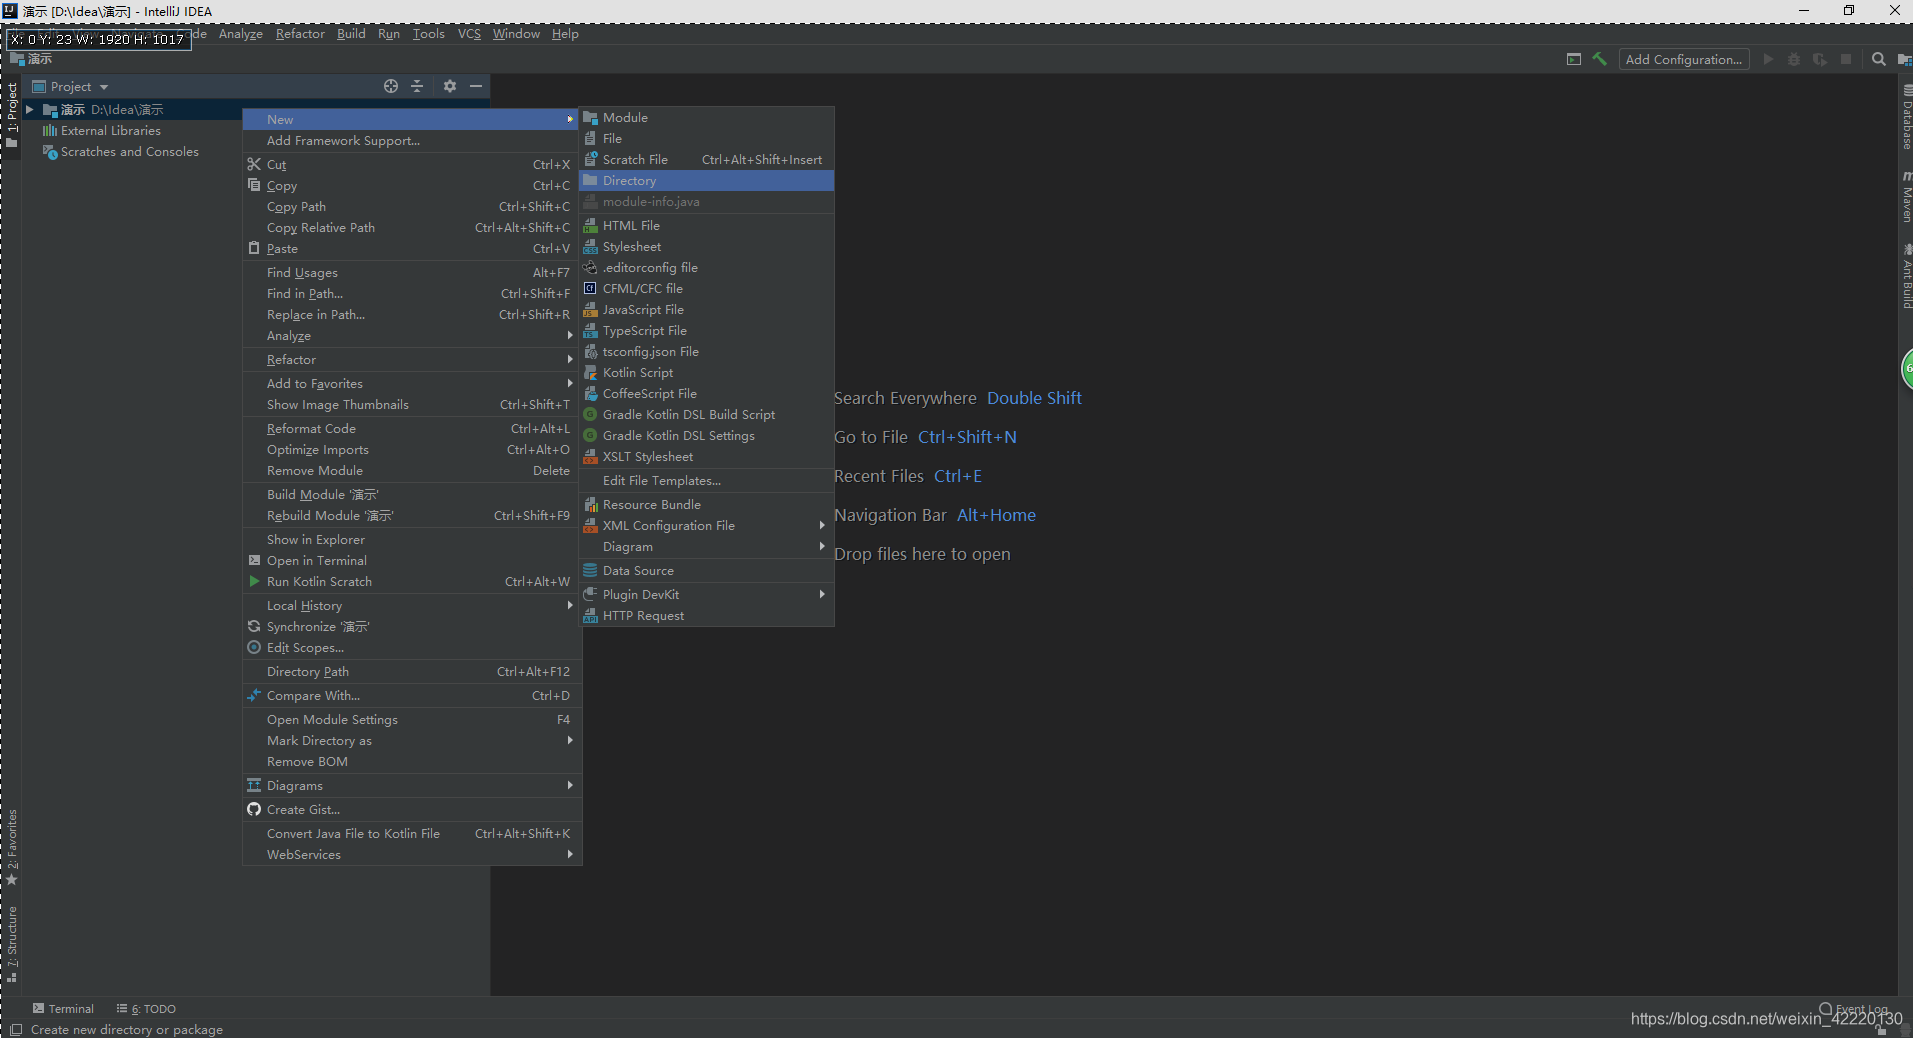Click the locate/scroll from source target icon

tap(391, 86)
